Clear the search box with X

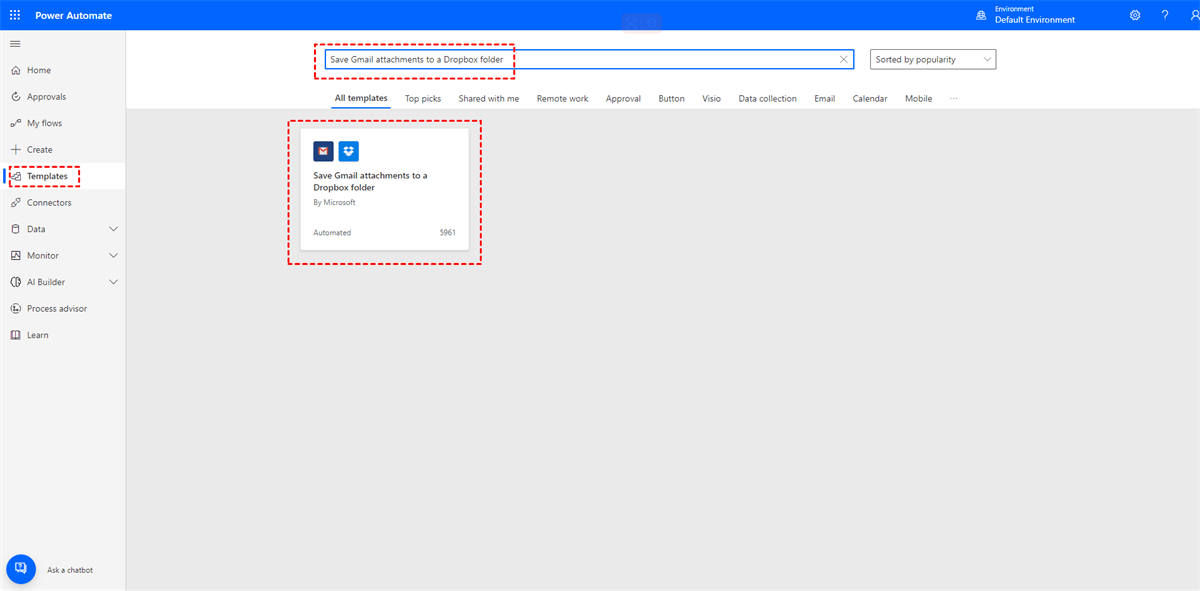843,60
